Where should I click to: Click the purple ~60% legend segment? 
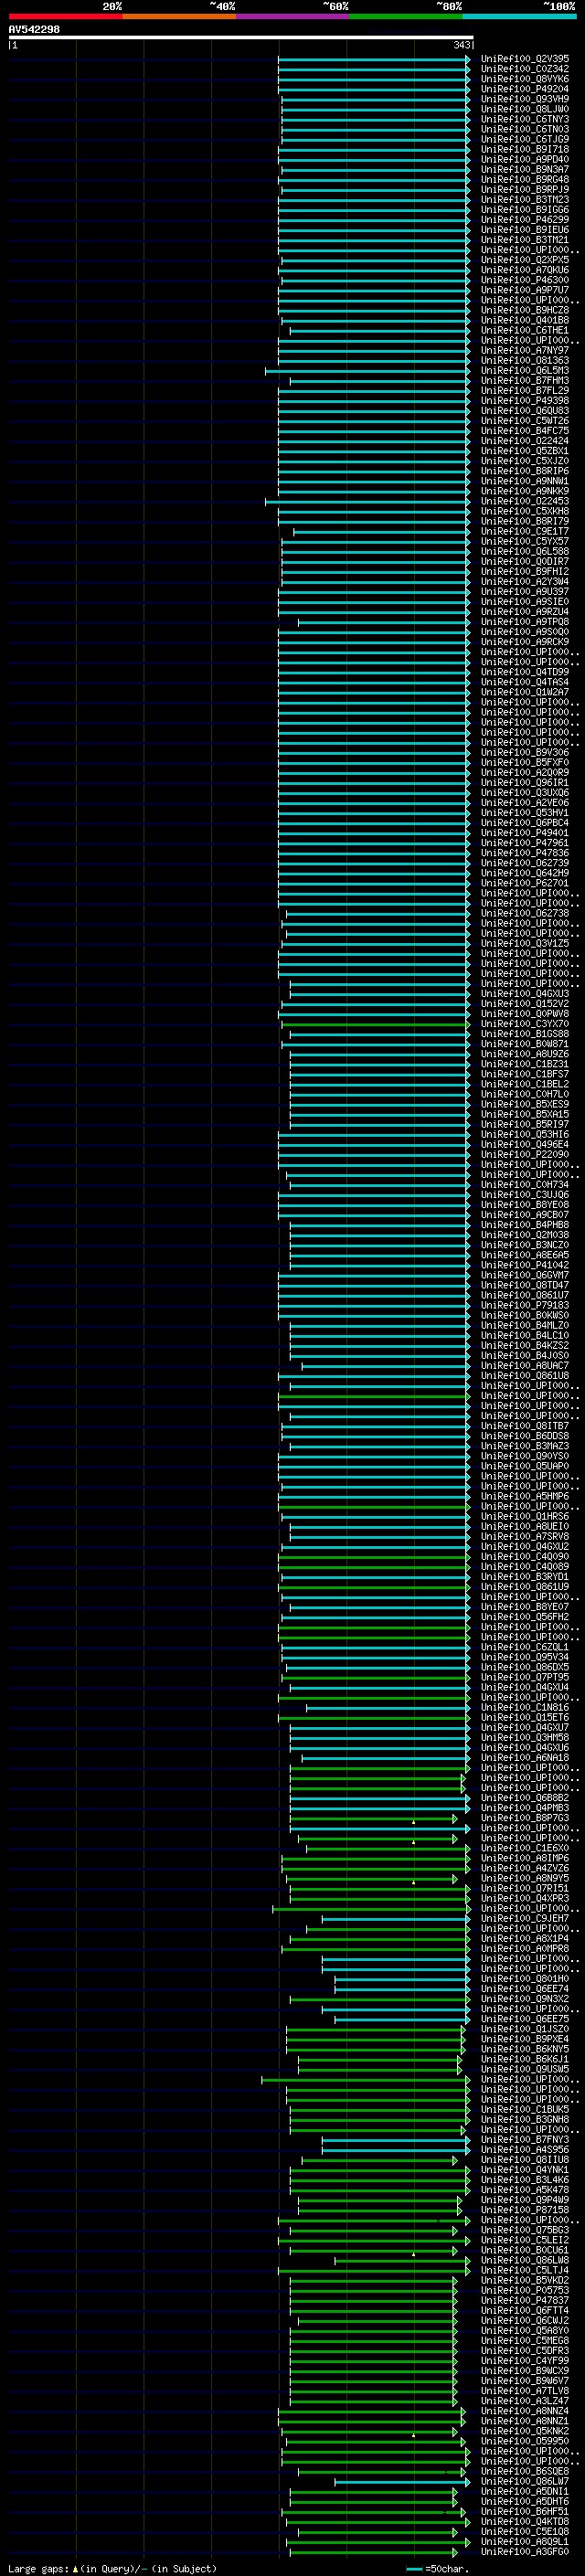point(292,16)
